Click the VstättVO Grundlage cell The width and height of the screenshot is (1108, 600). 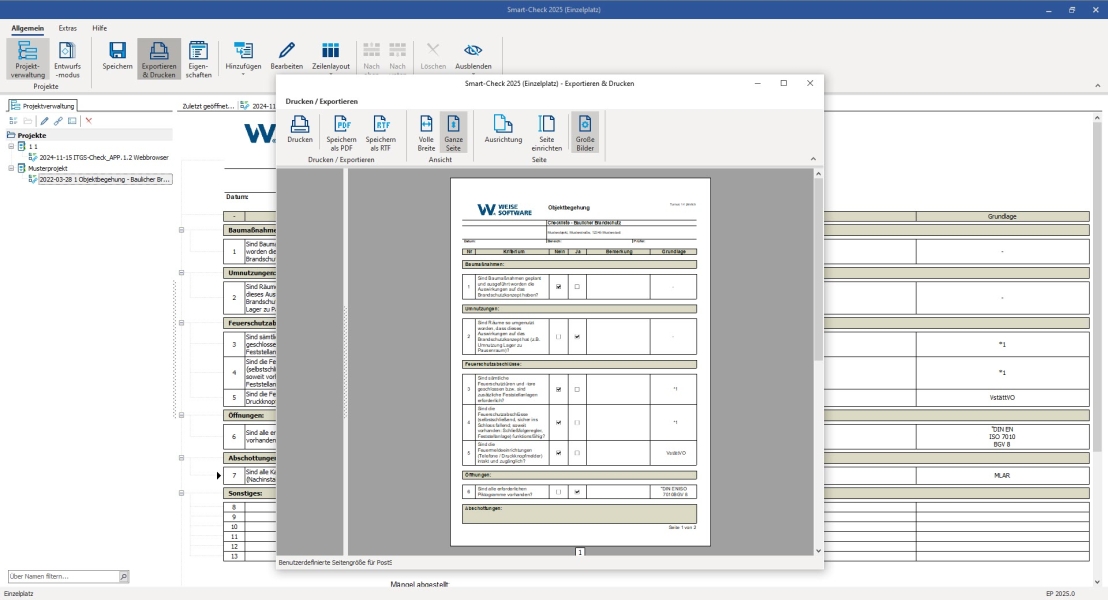pos(1002,398)
